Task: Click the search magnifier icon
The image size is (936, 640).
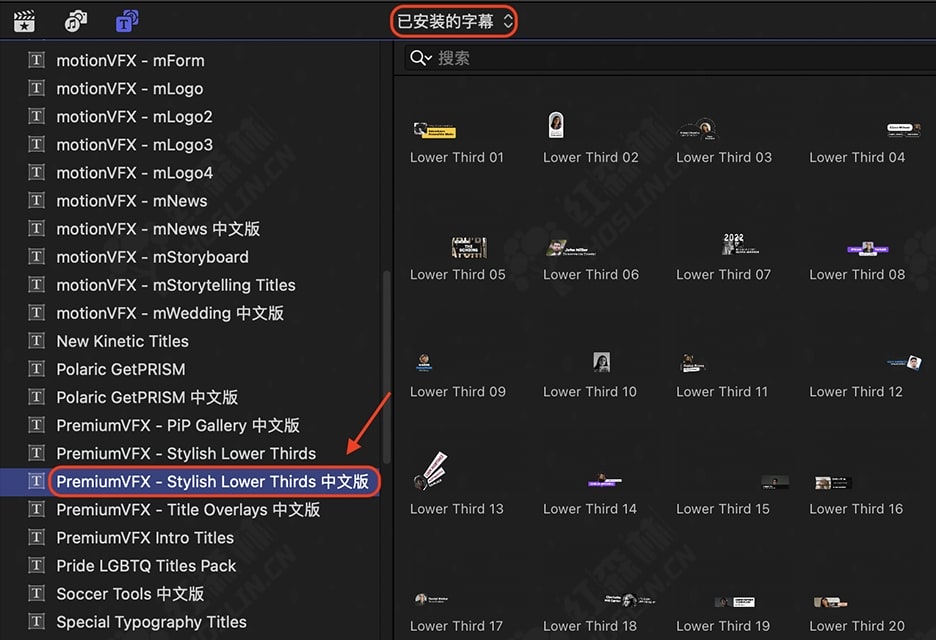Action: pyautogui.click(x=417, y=58)
